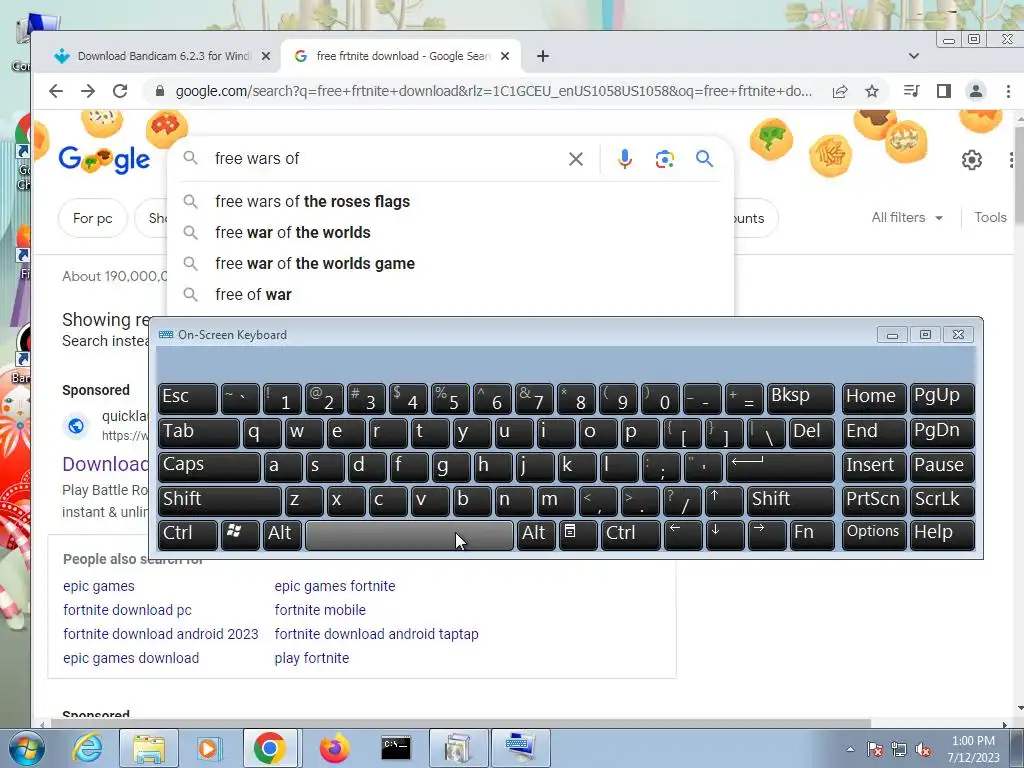Open the All filters dropdown

[907, 217]
